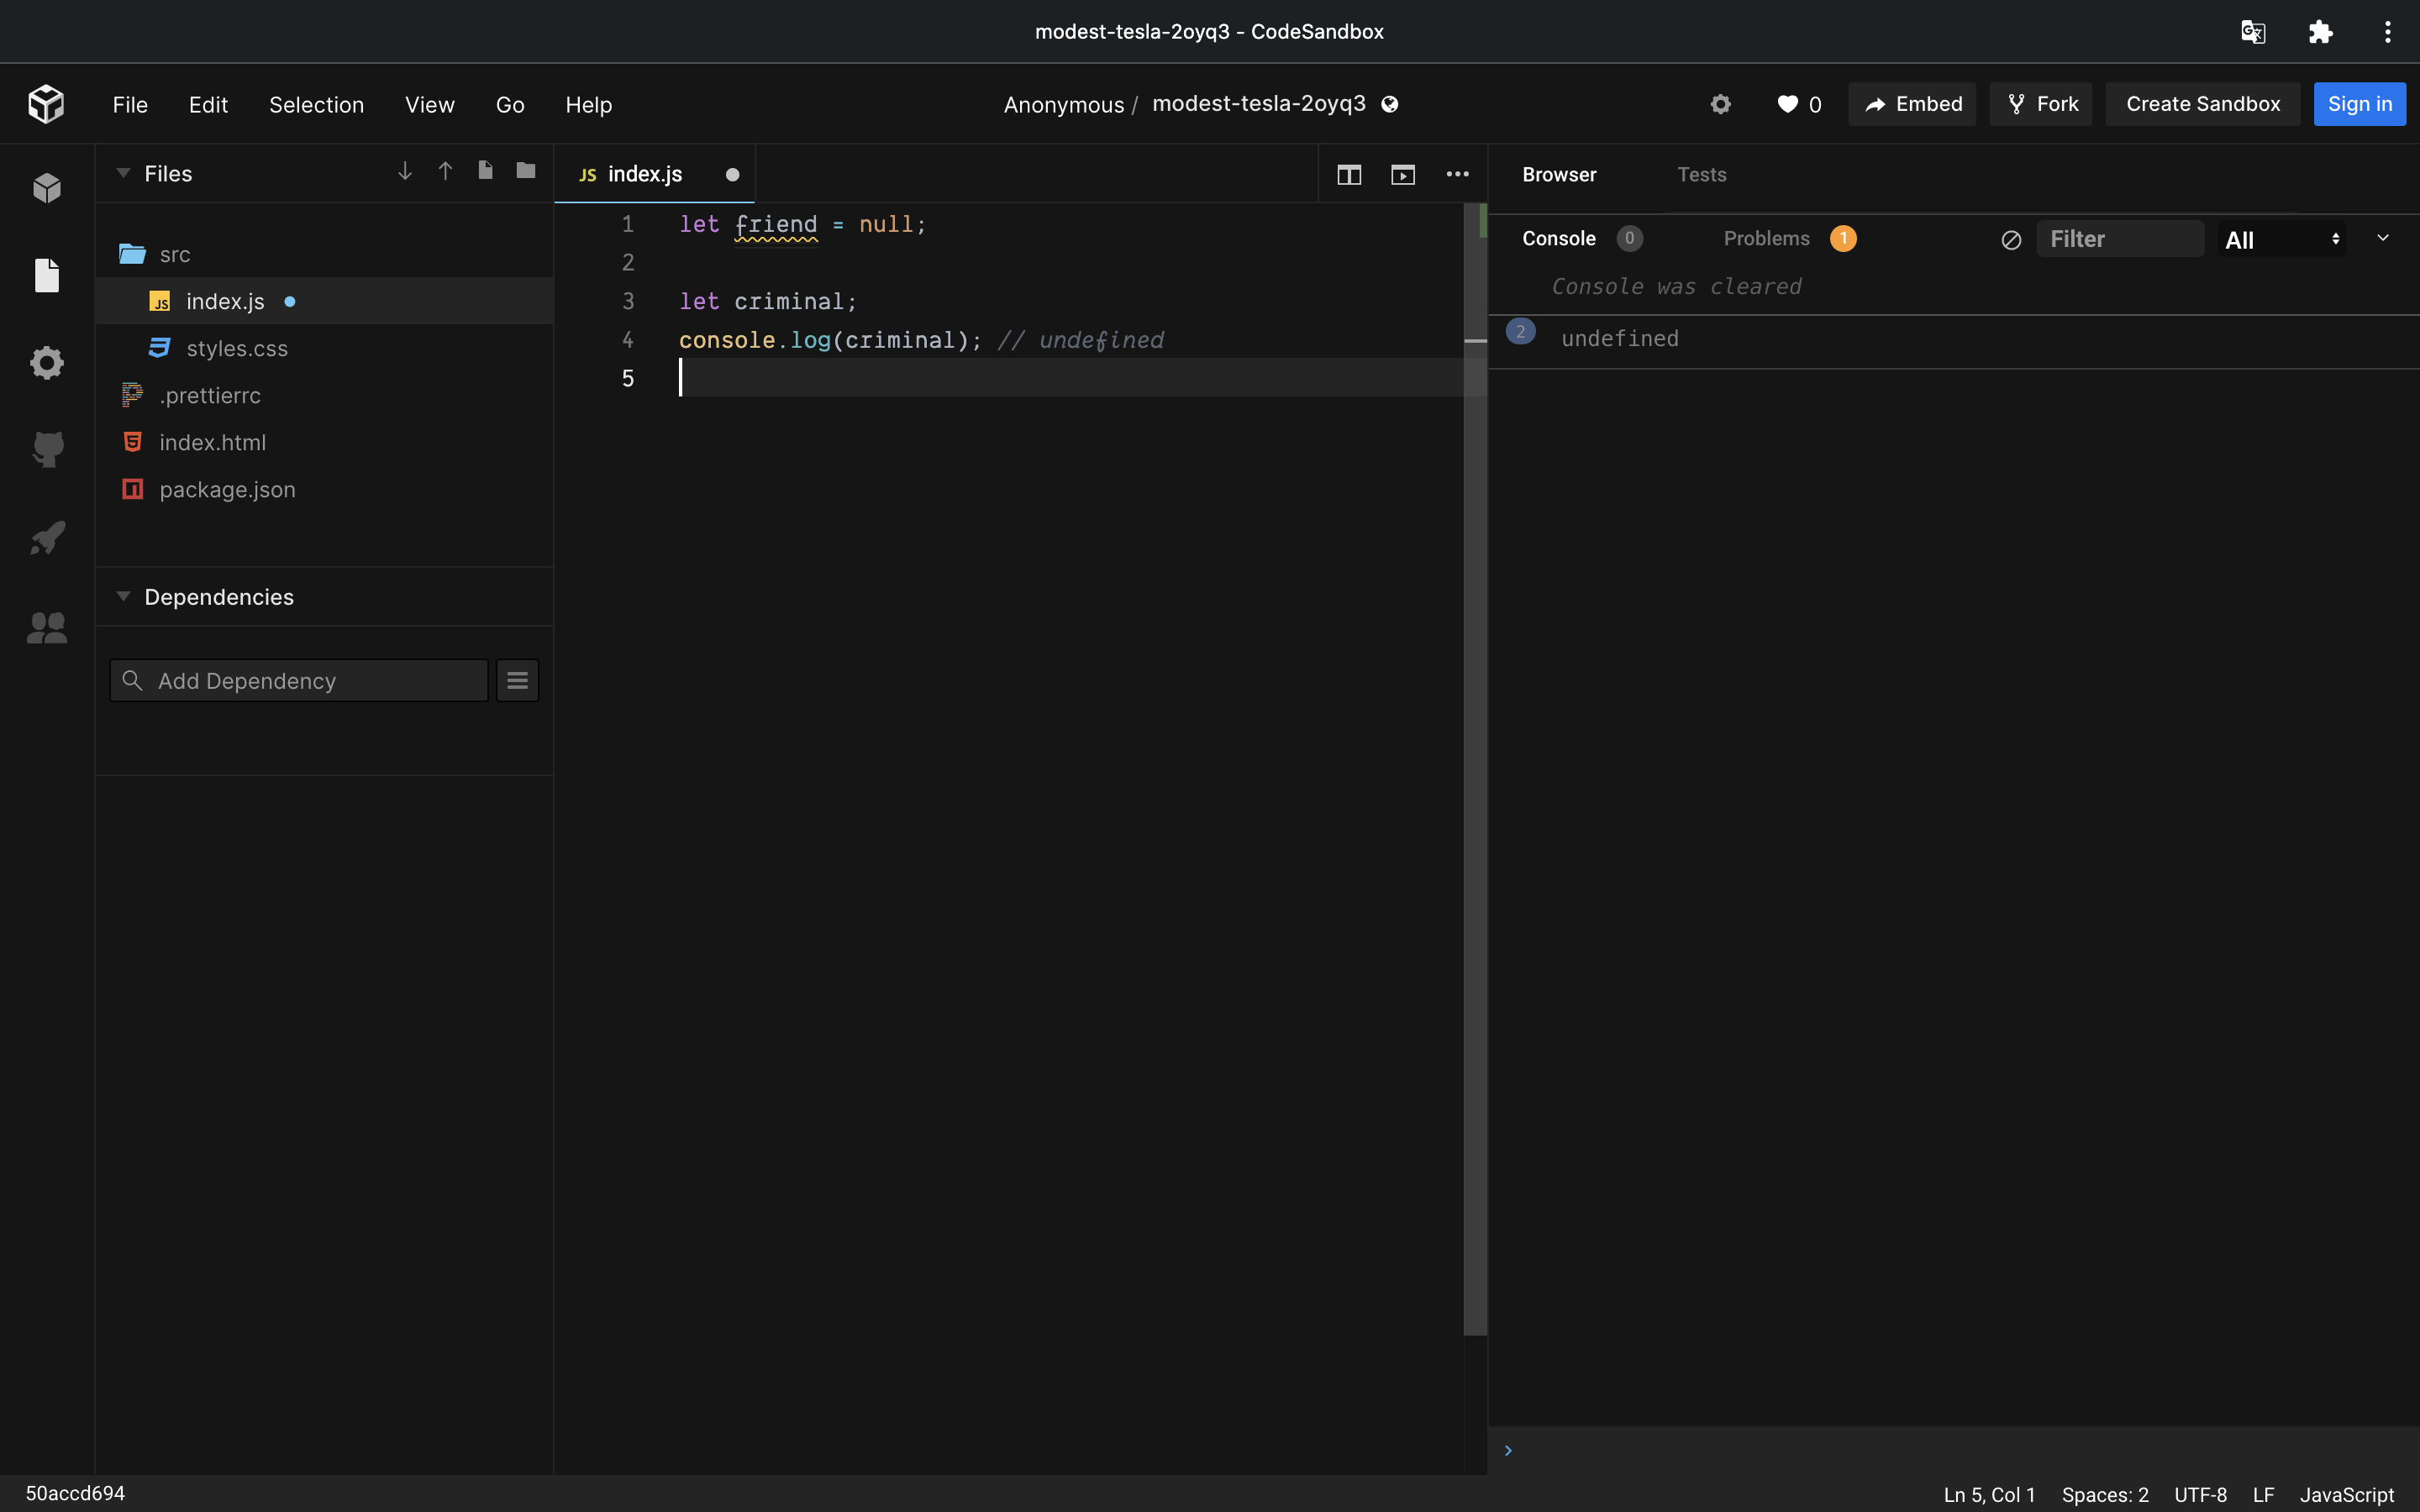Collapse the Dependencies section

tap(123, 596)
